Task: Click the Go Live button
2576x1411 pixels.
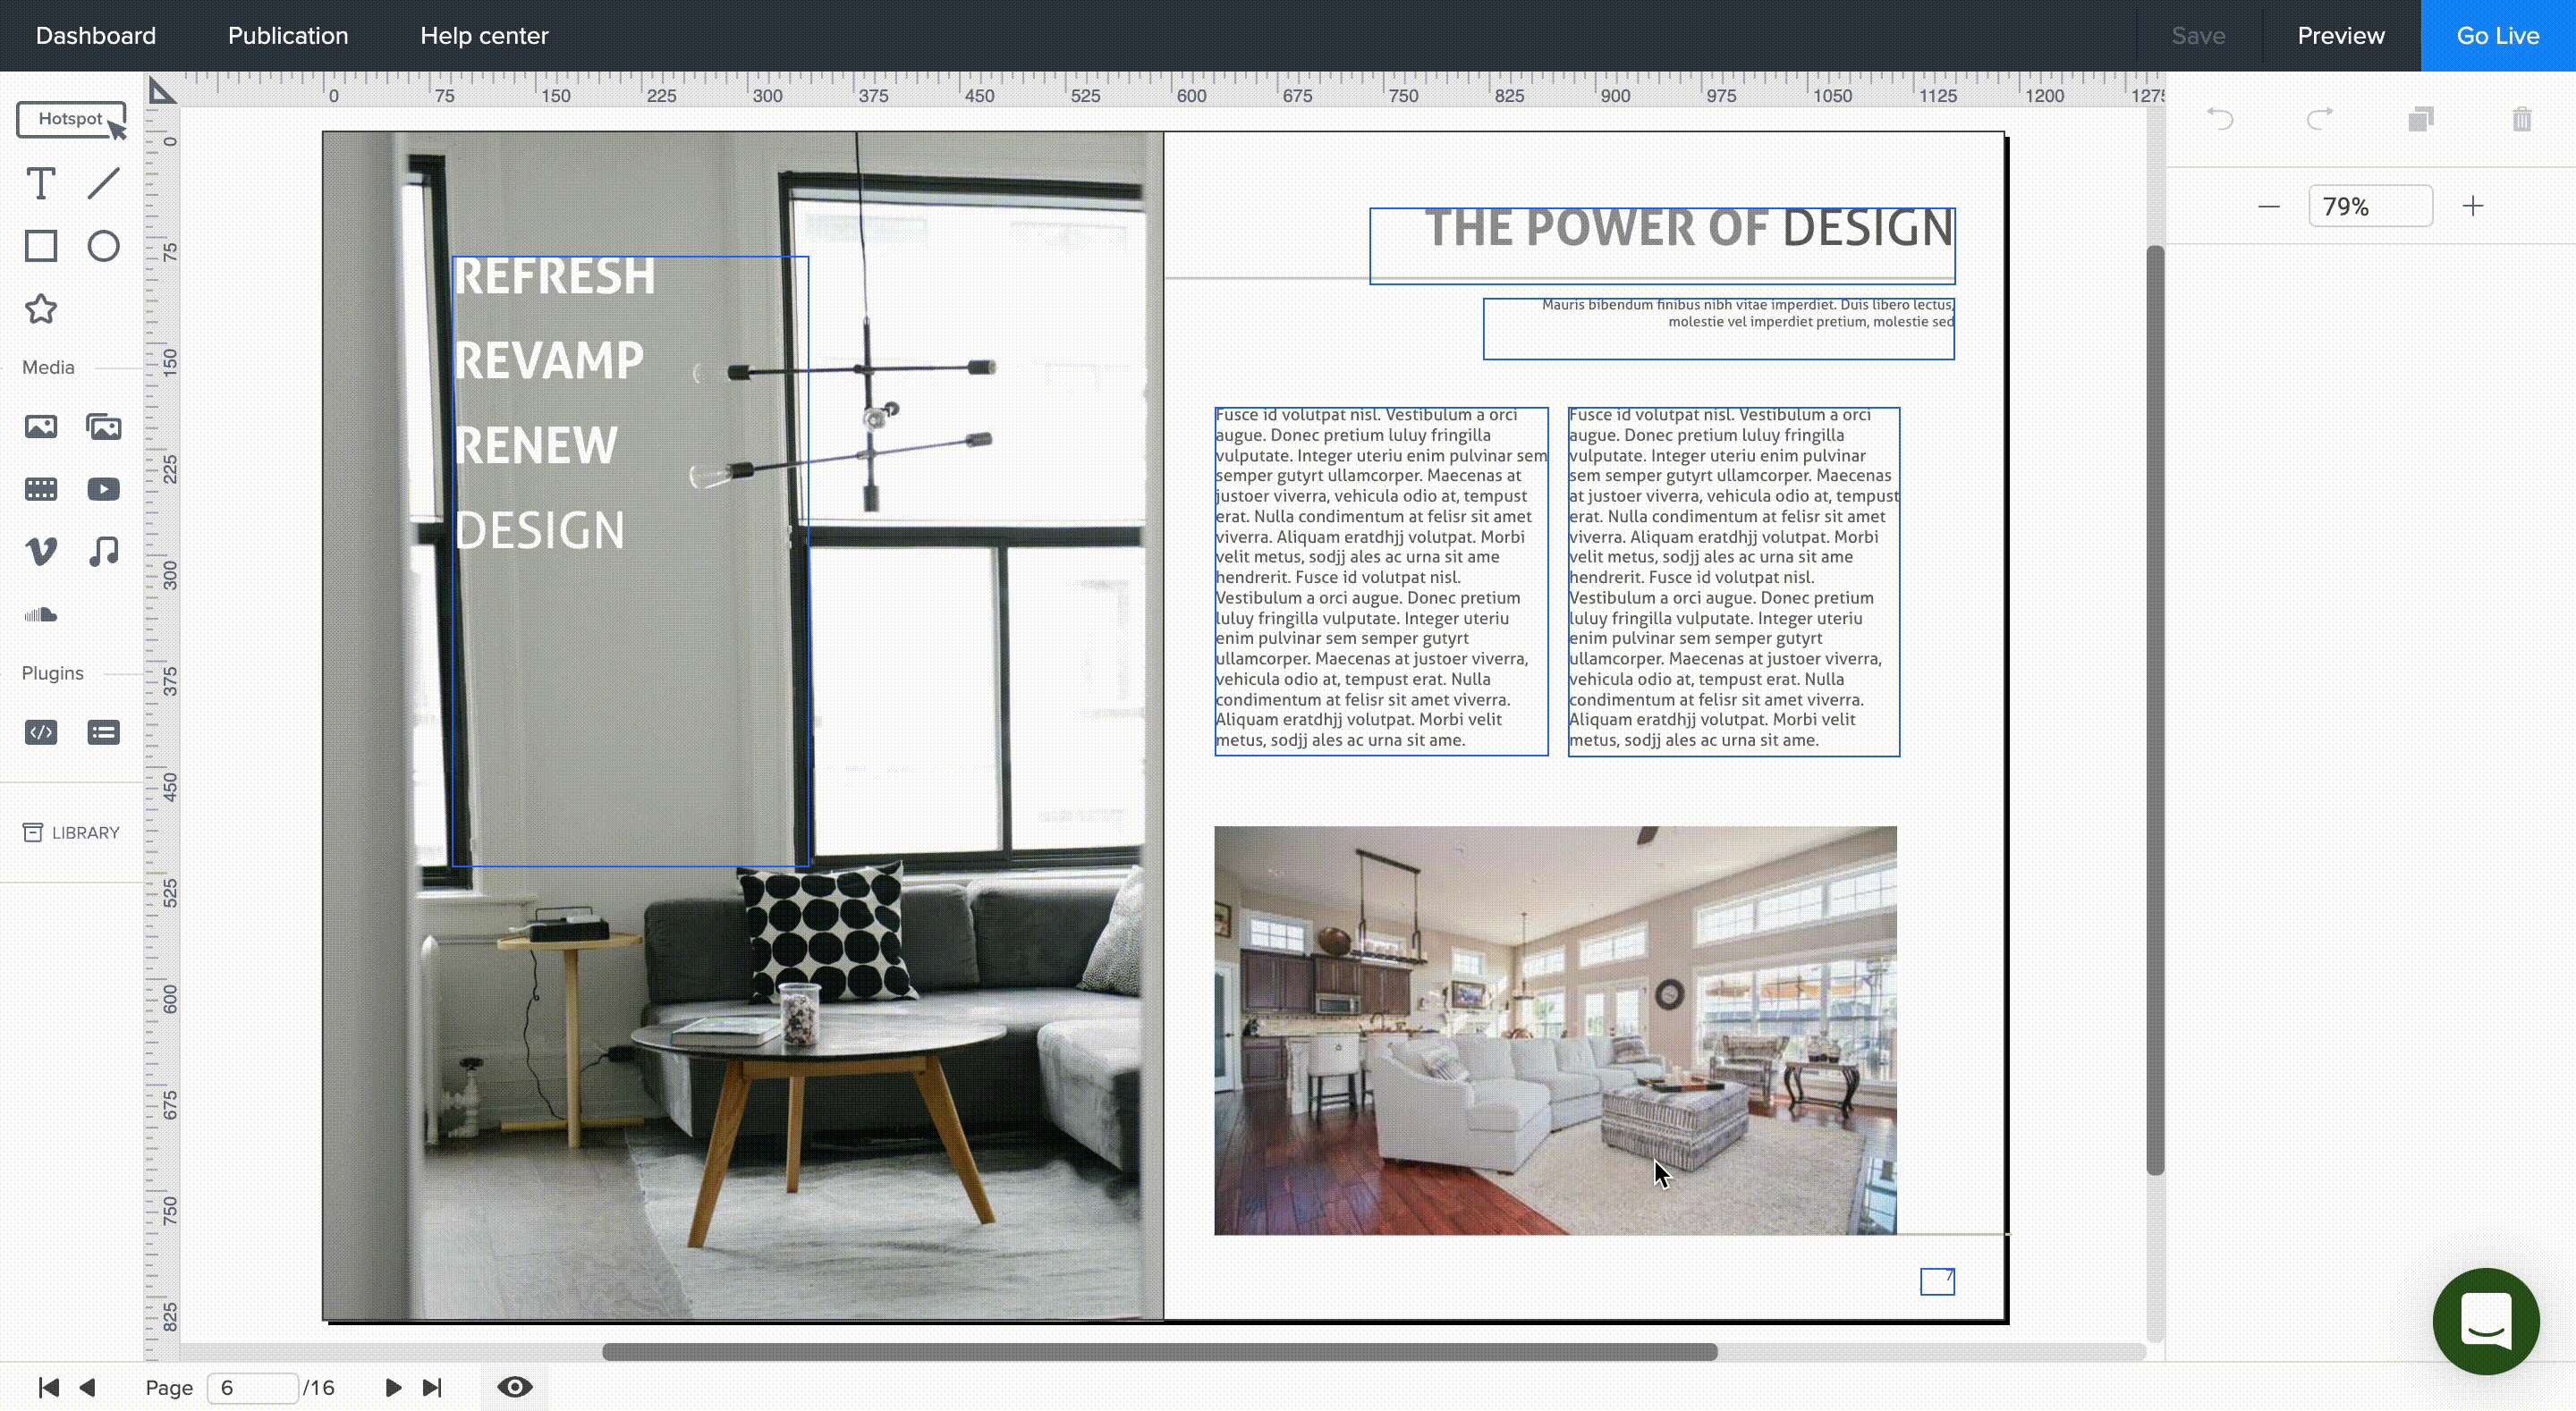Action: pyautogui.click(x=2497, y=36)
